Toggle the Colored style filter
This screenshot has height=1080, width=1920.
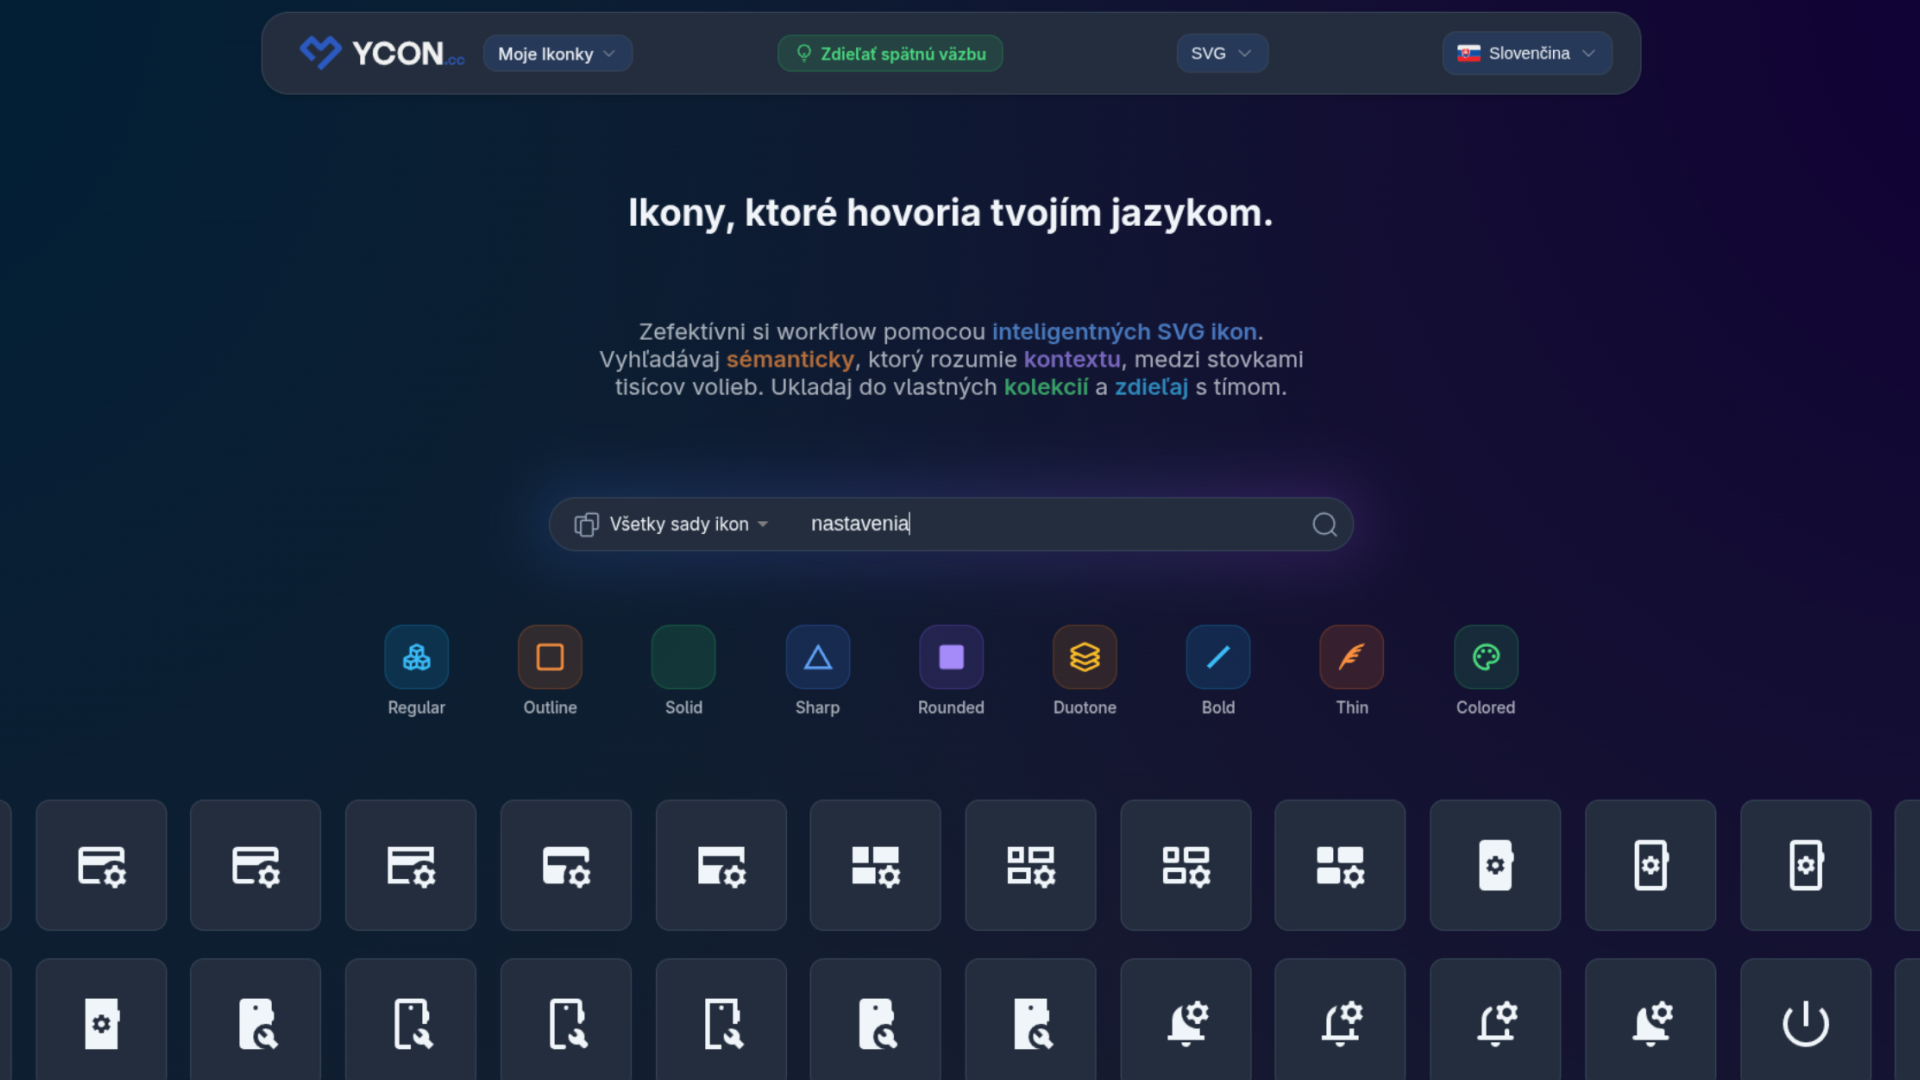pos(1486,657)
